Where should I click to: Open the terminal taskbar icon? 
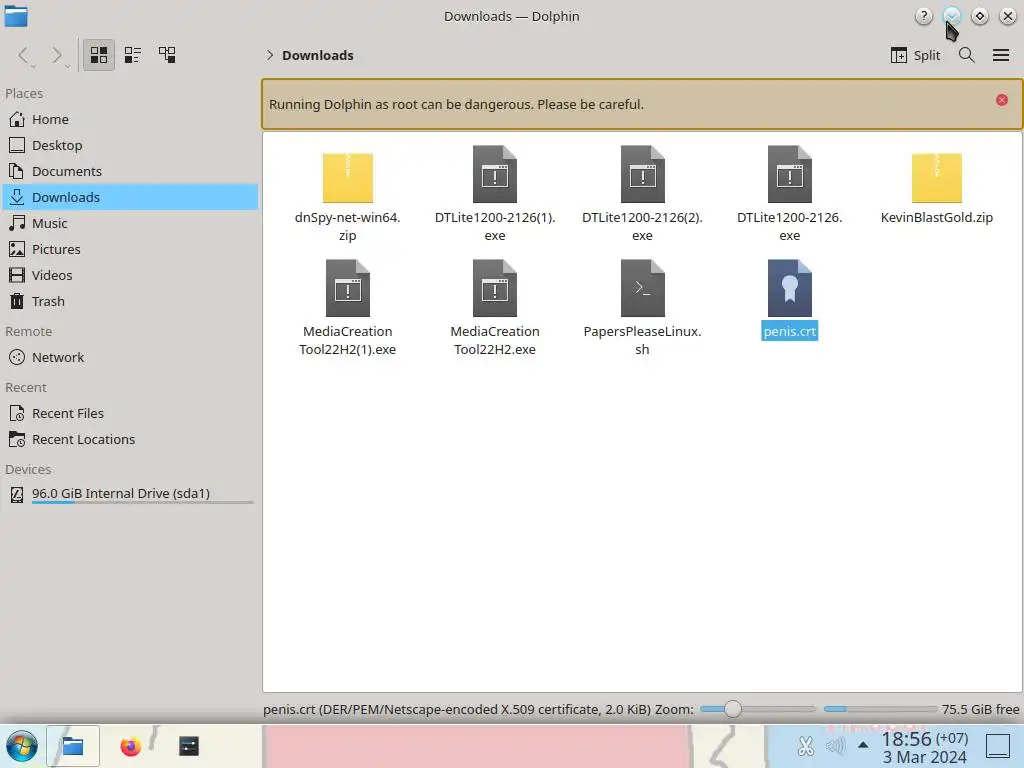[189, 746]
